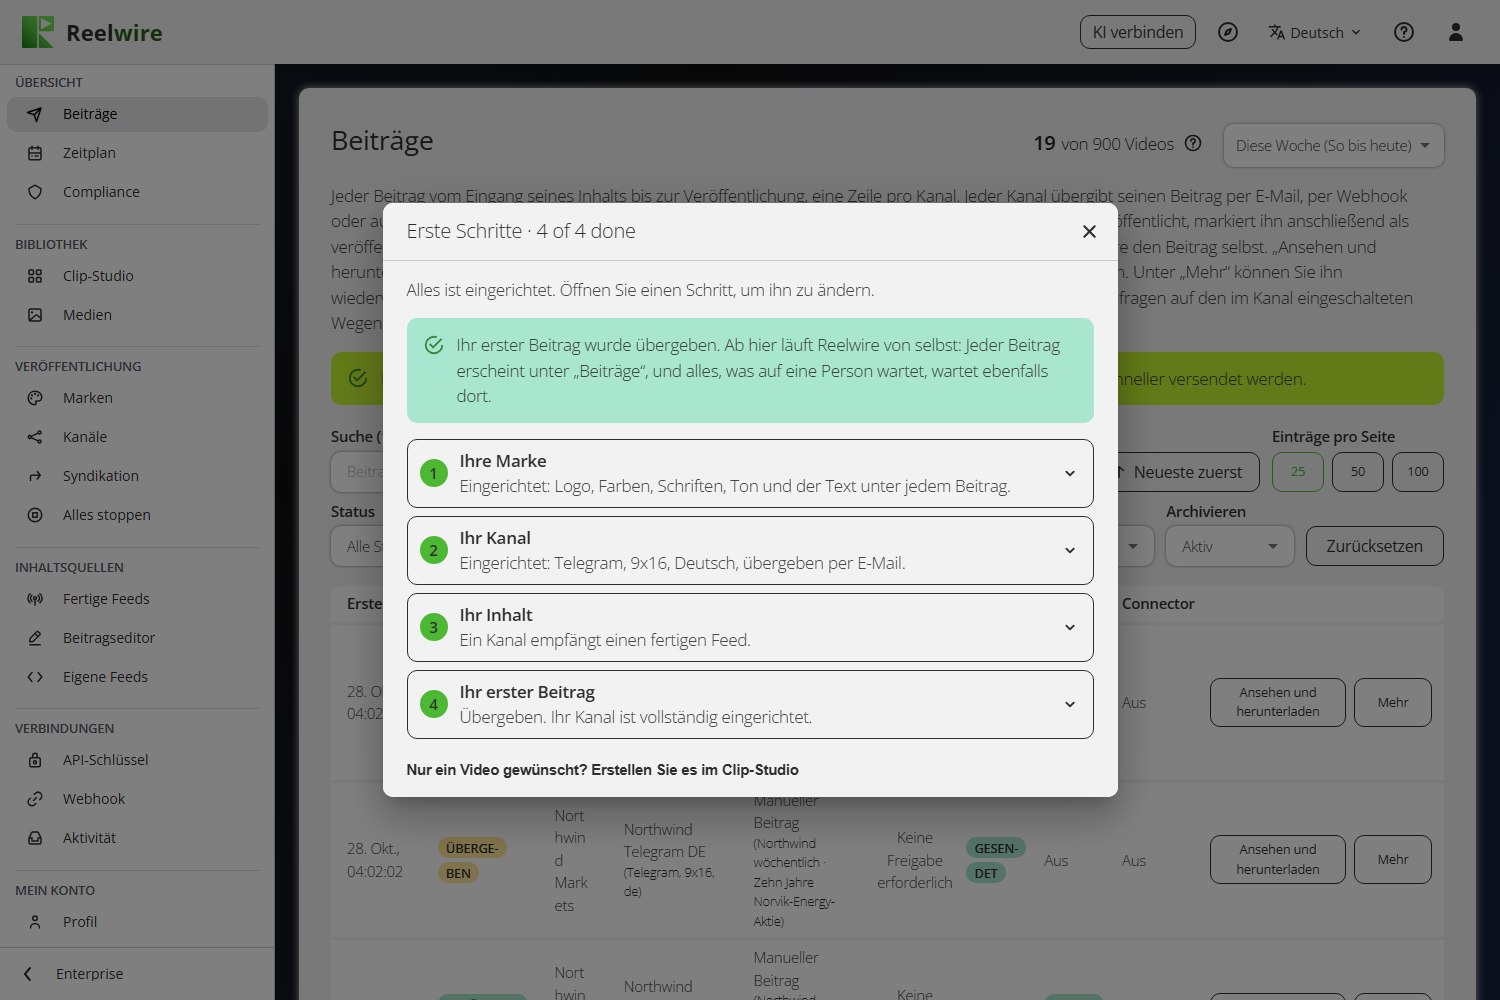The image size is (1500, 1000).
Task: Close the Erste Schritte dialog
Action: coord(1089,231)
